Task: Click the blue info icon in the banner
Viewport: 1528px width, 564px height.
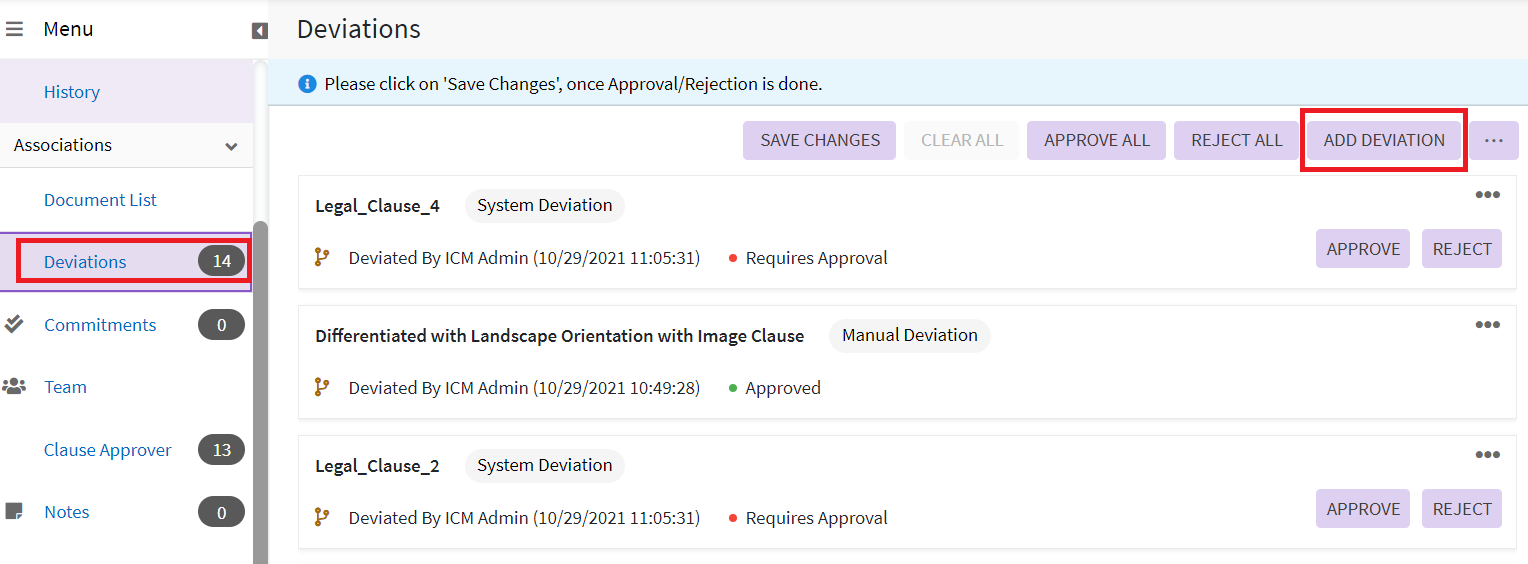Action: (x=308, y=84)
